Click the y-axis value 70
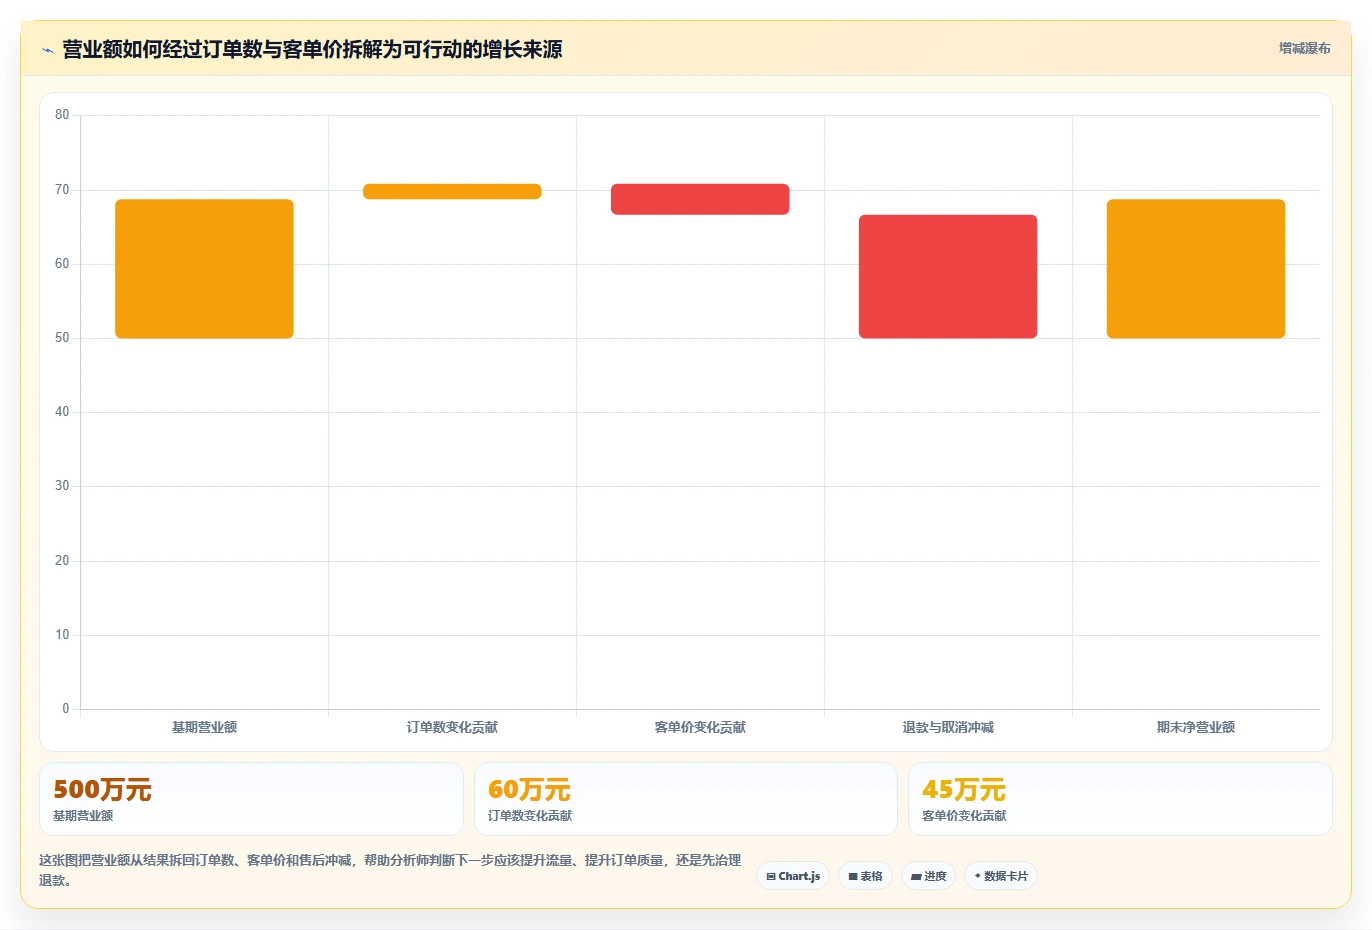This screenshot has height=930, width=1372. (x=62, y=189)
